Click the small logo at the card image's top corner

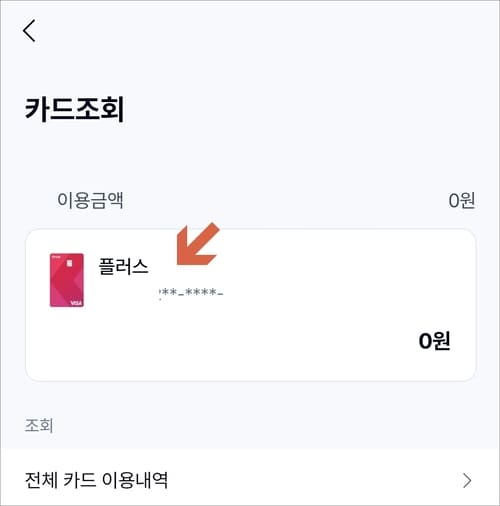[54, 257]
